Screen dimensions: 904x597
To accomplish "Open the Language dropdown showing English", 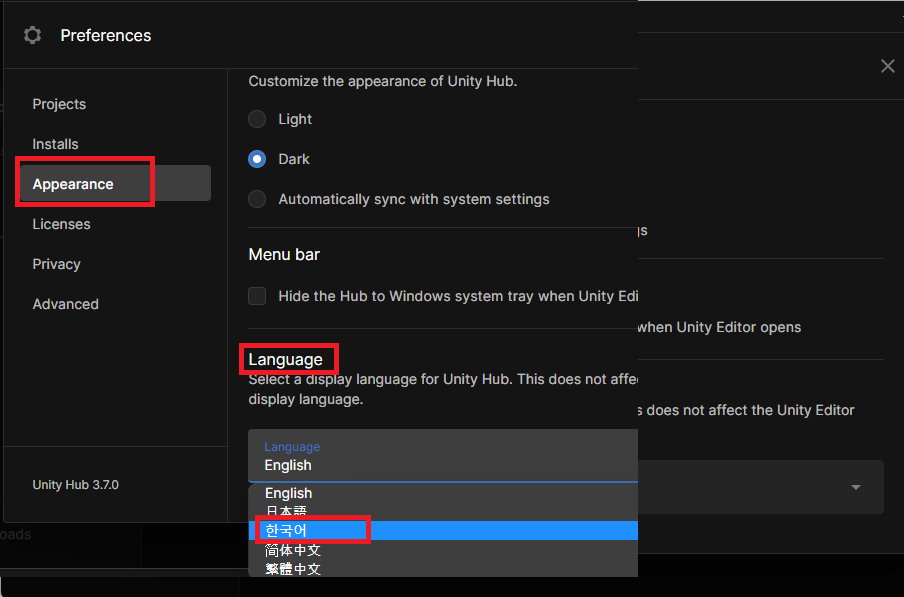I will tap(443, 456).
